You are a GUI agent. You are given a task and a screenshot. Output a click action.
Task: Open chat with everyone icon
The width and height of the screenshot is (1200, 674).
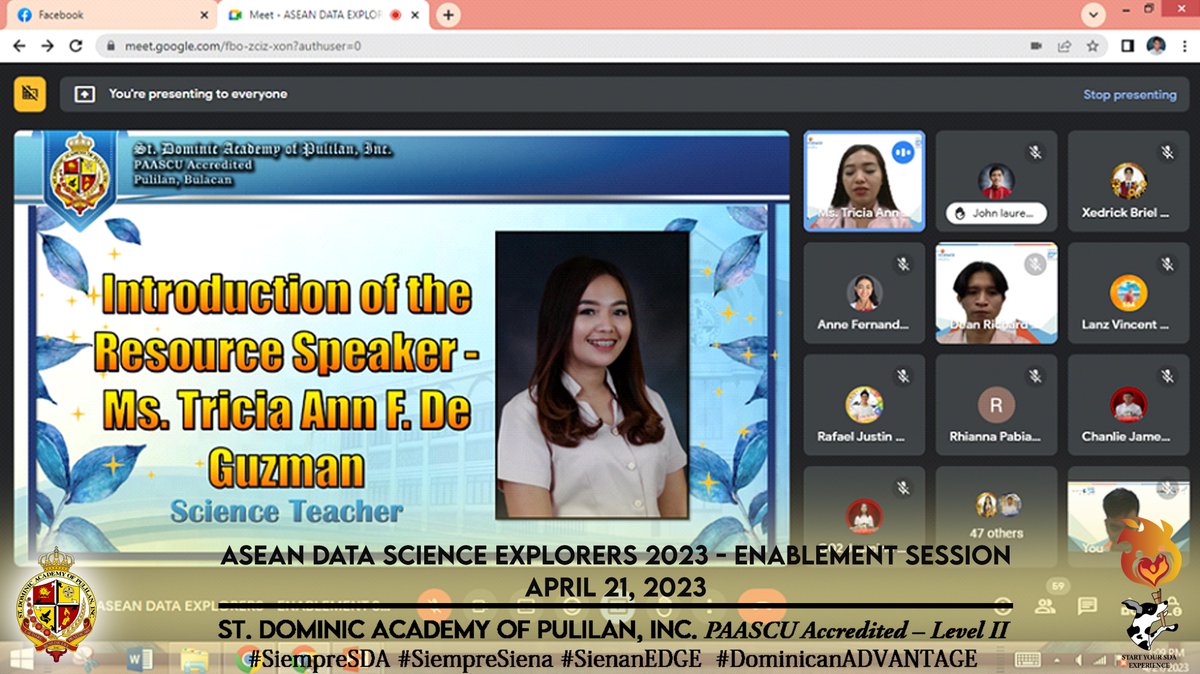(x=1086, y=606)
